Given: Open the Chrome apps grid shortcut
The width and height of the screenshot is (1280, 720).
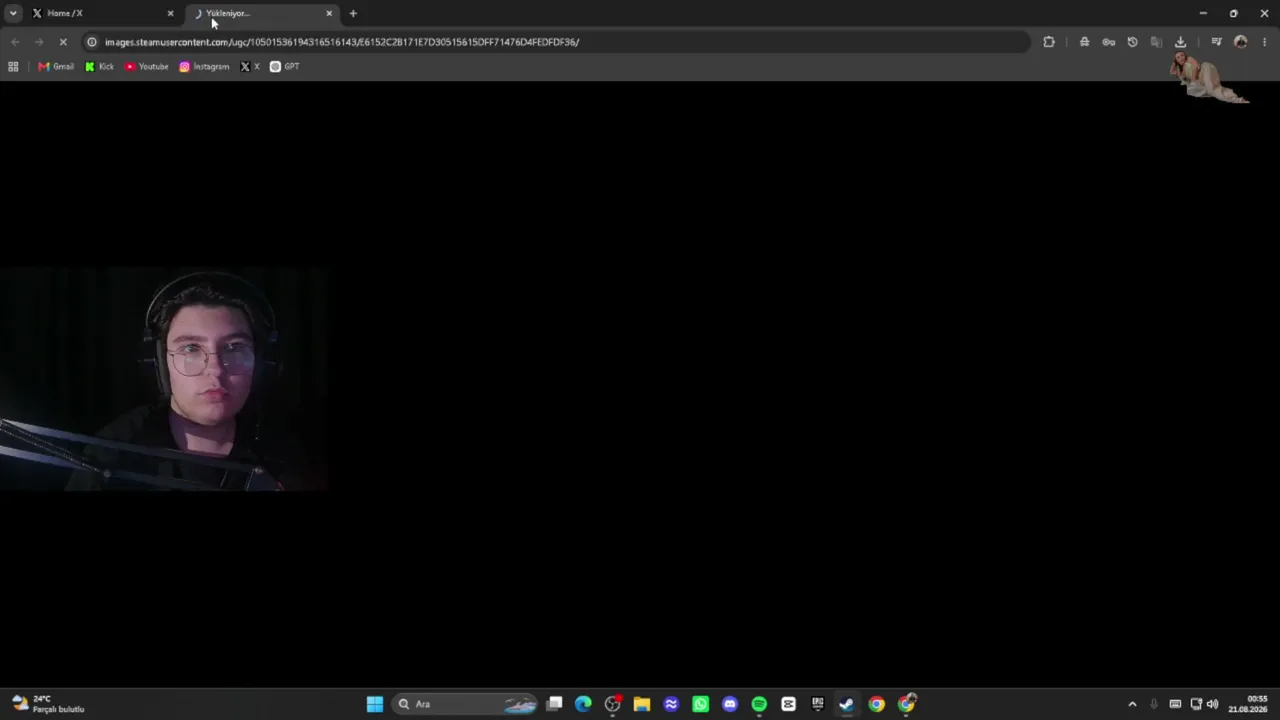Looking at the screenshot, I should coord(13,67).
